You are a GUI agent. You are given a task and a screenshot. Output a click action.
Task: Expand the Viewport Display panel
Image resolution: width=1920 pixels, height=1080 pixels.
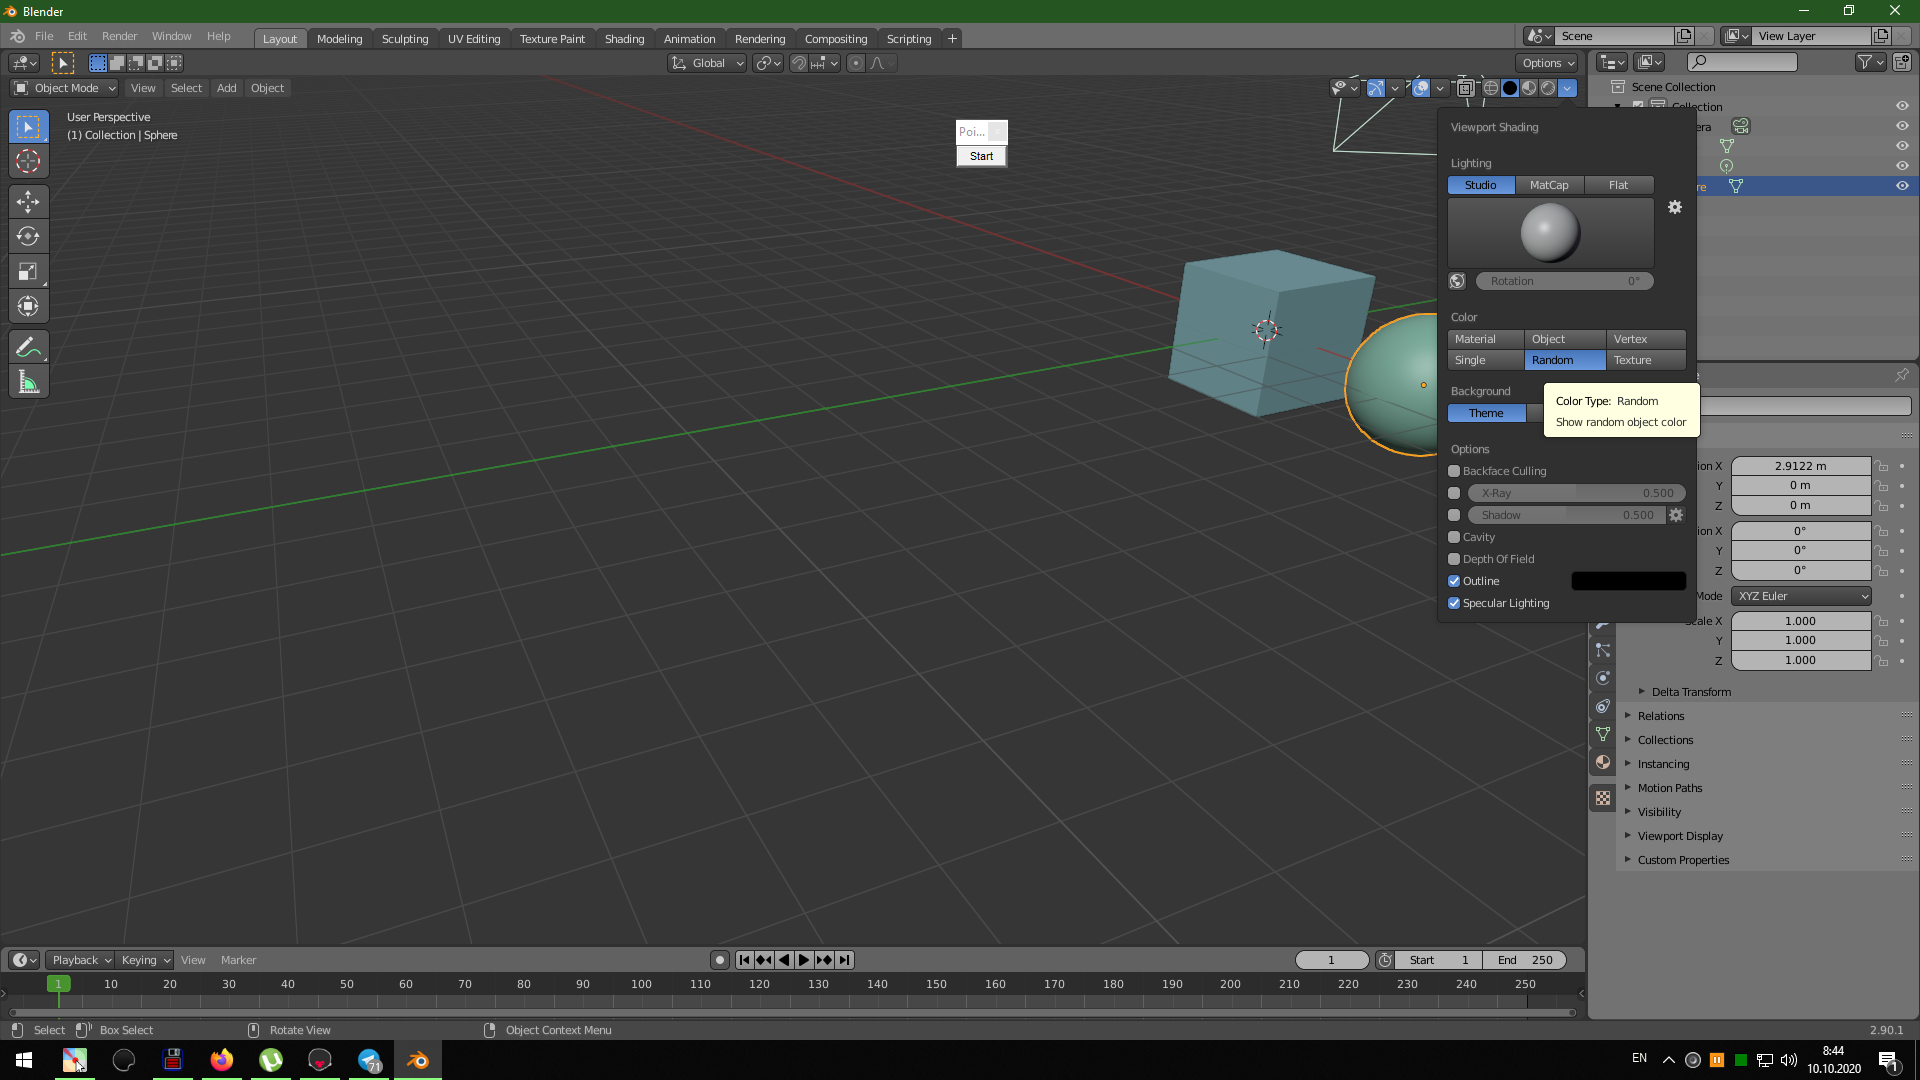[x=1680, y=836]
